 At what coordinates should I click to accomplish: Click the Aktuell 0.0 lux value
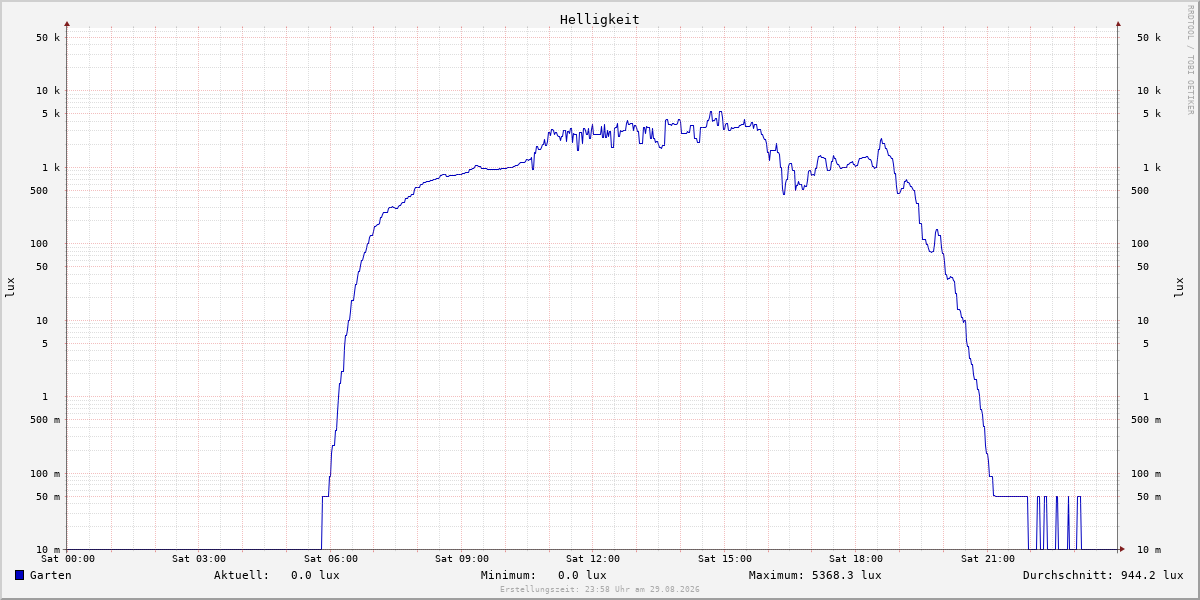[315, 575]
